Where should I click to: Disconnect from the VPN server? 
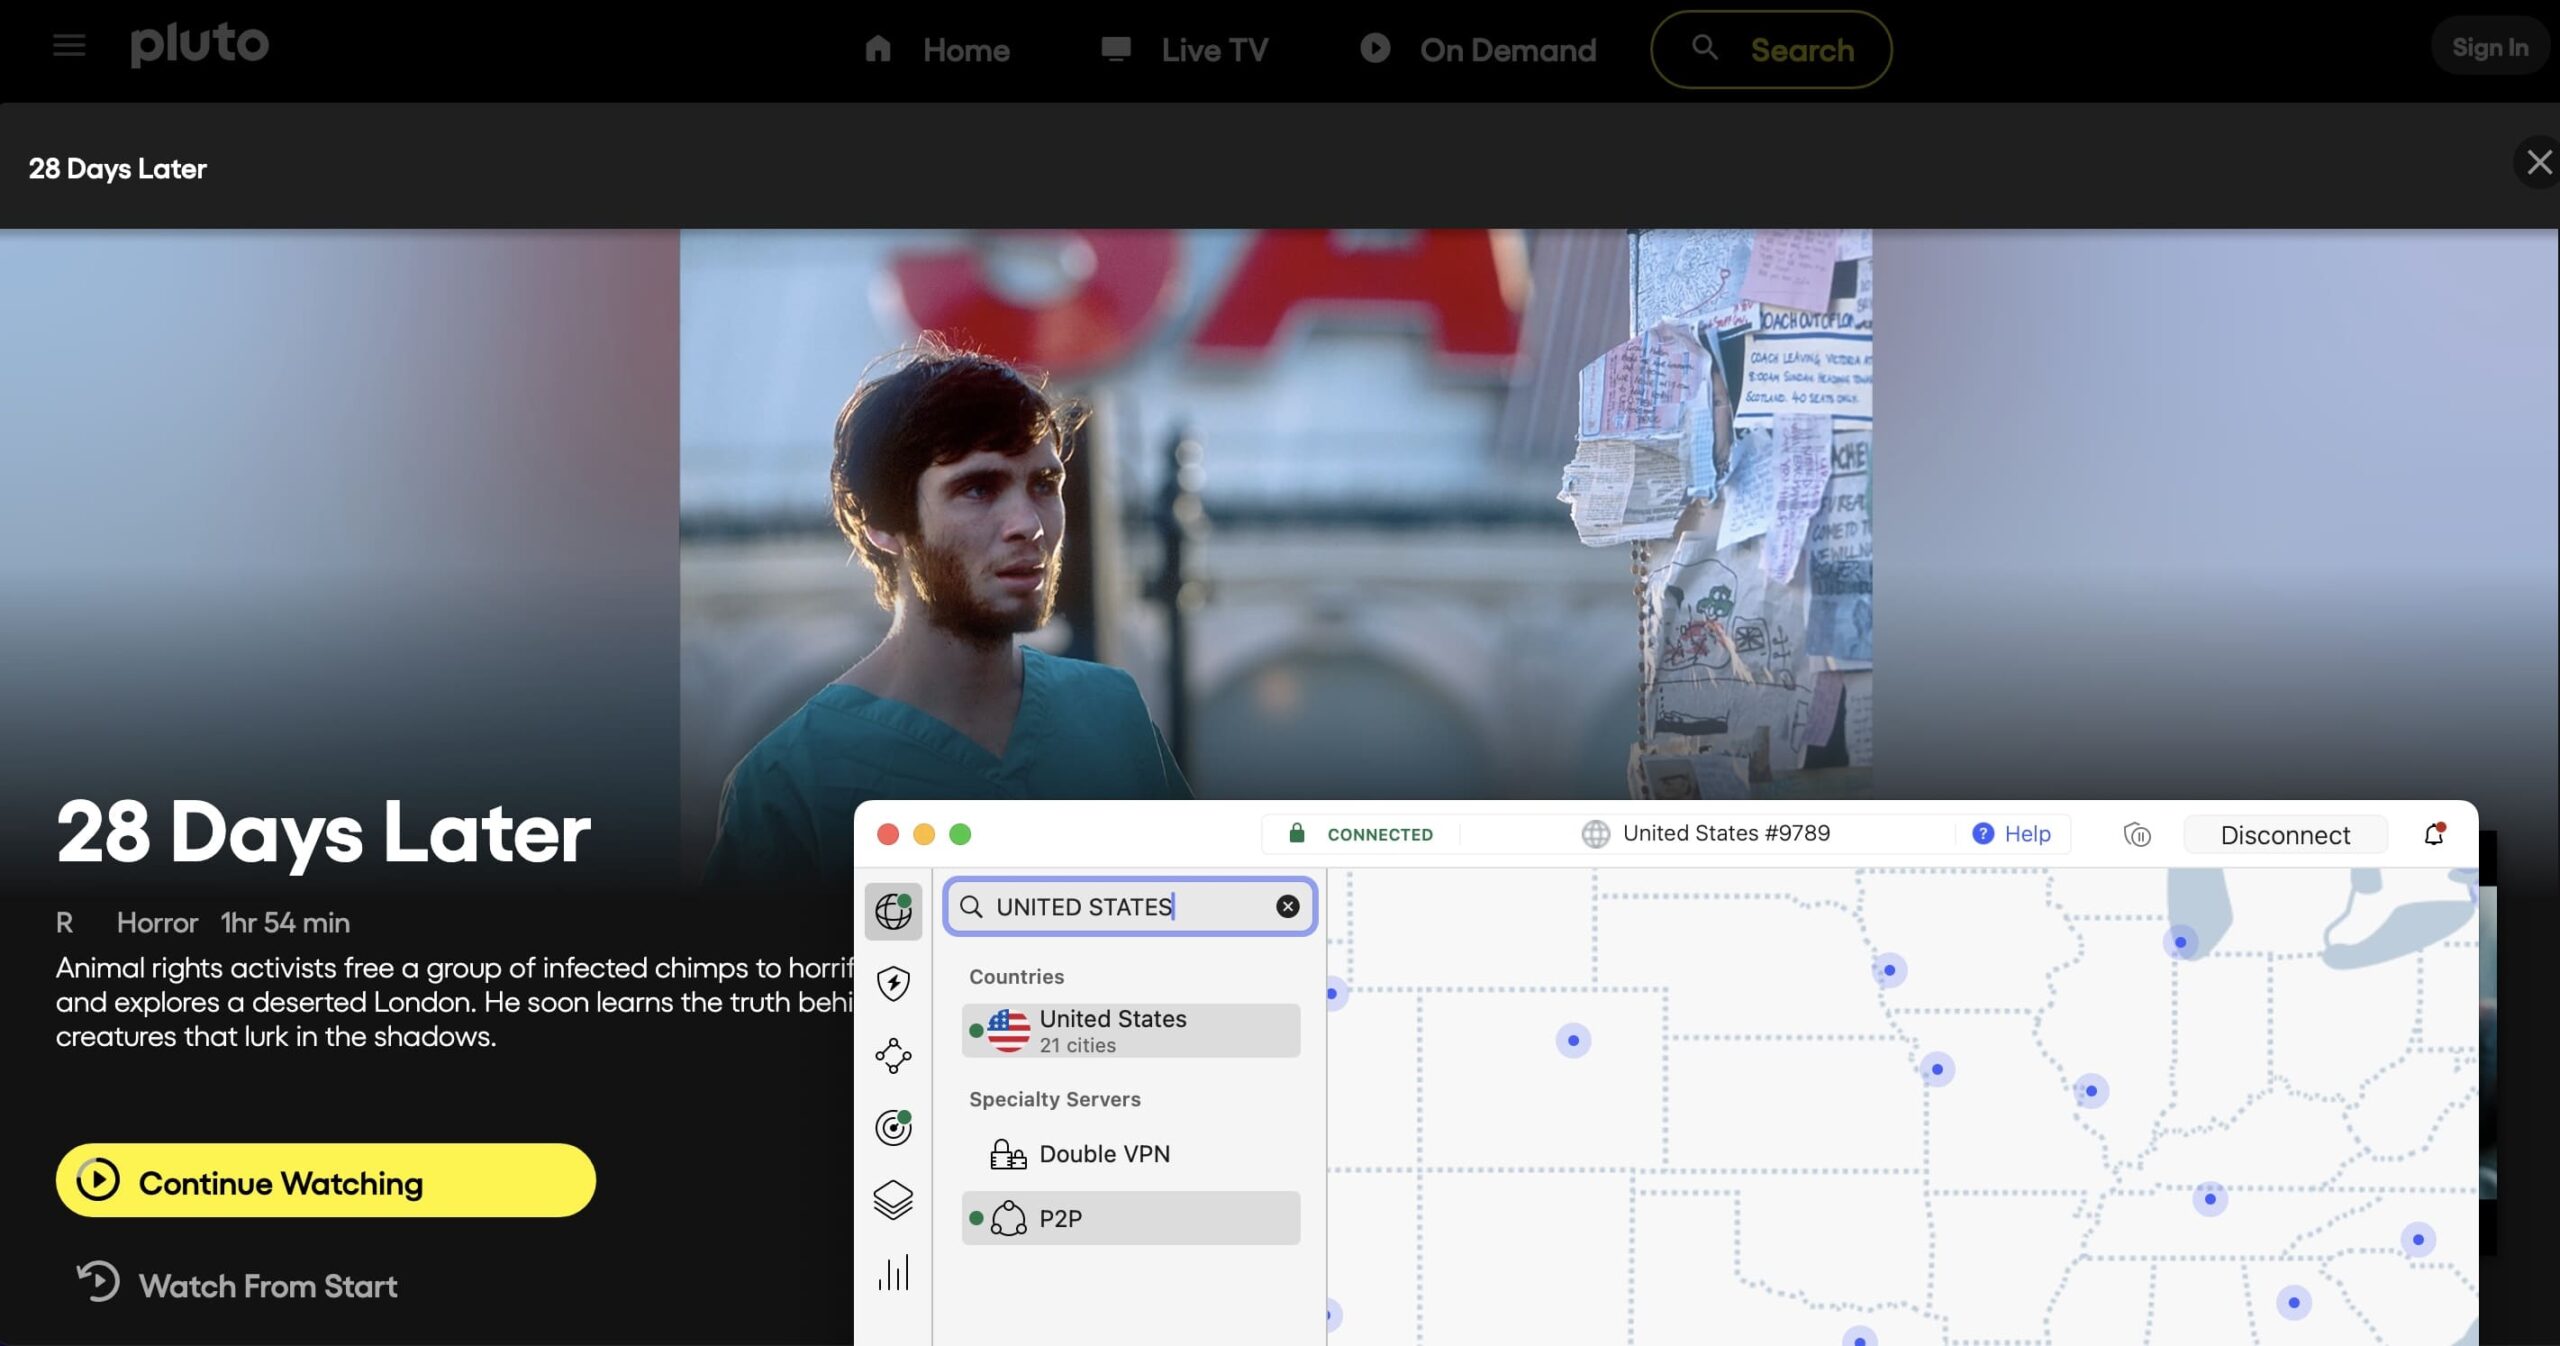2285,835
